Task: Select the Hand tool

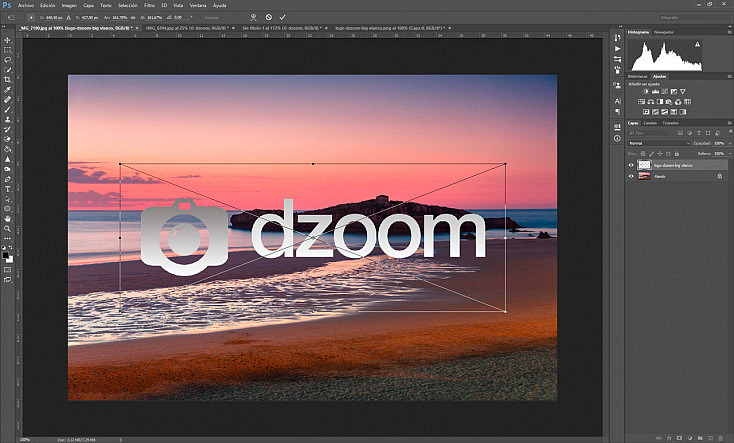Action: click(7, 219)
